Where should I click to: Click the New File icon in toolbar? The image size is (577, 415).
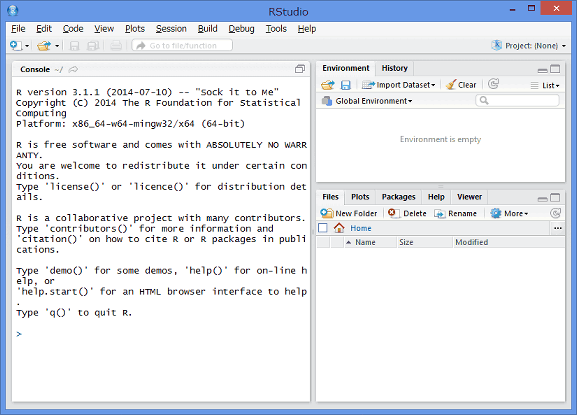[16, 46]
